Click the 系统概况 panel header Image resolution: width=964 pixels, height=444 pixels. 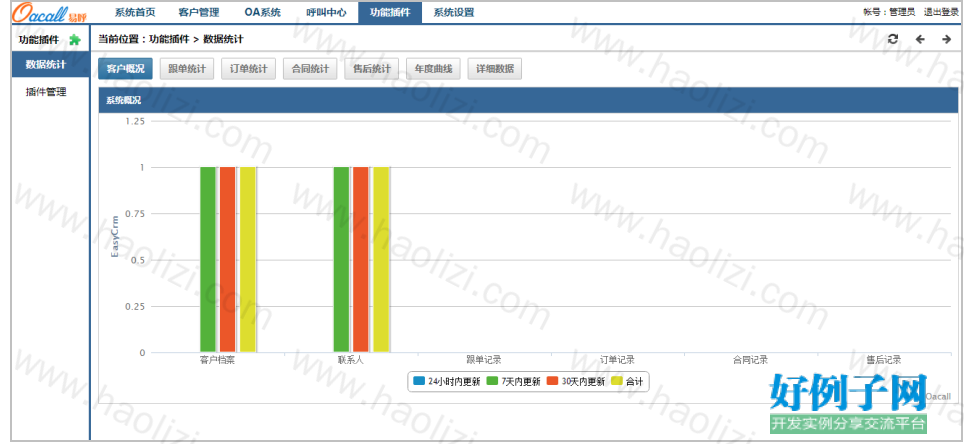click(528, 101)
